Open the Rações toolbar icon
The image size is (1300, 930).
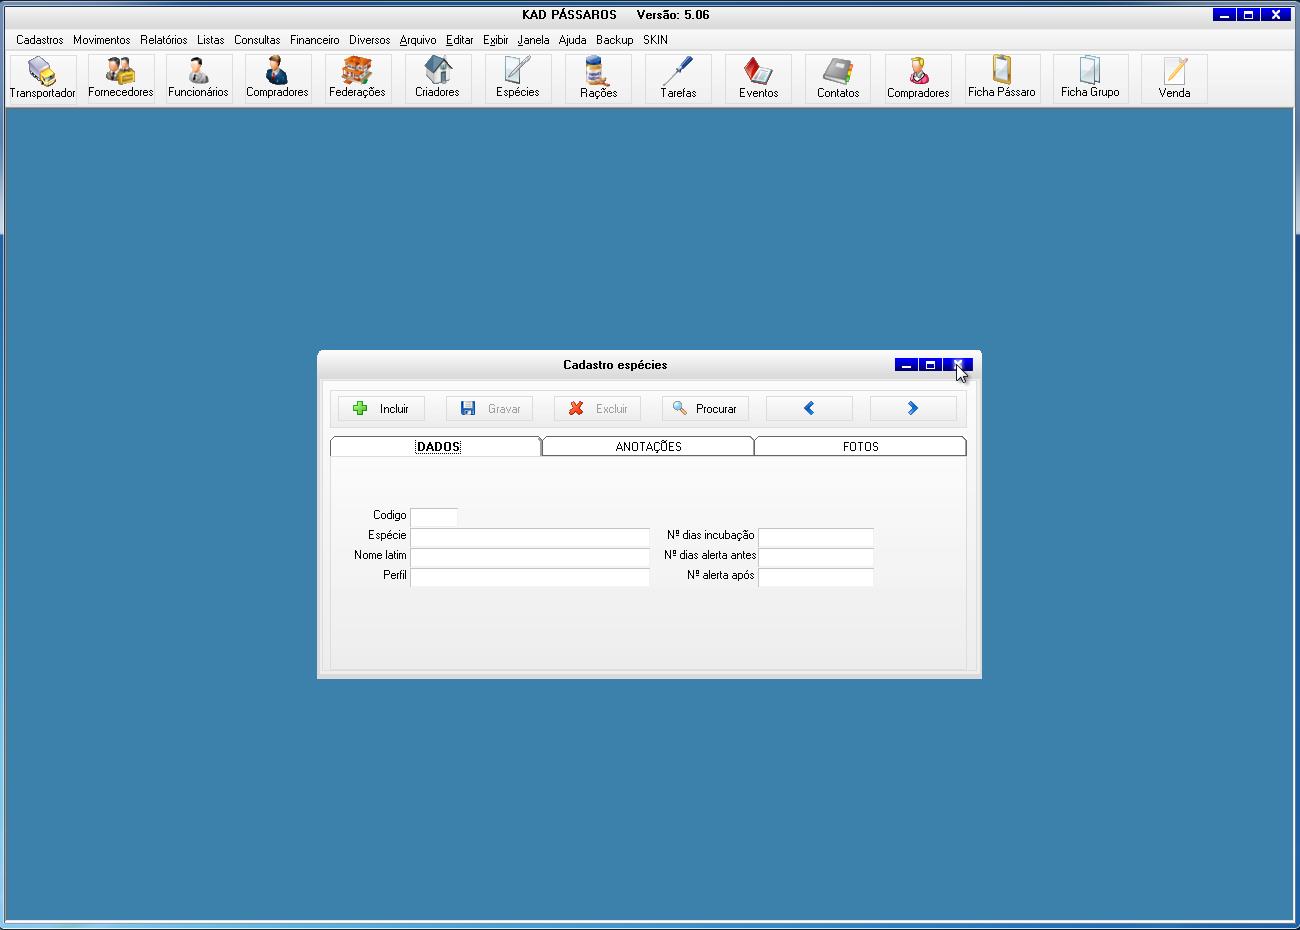point(598,78)
